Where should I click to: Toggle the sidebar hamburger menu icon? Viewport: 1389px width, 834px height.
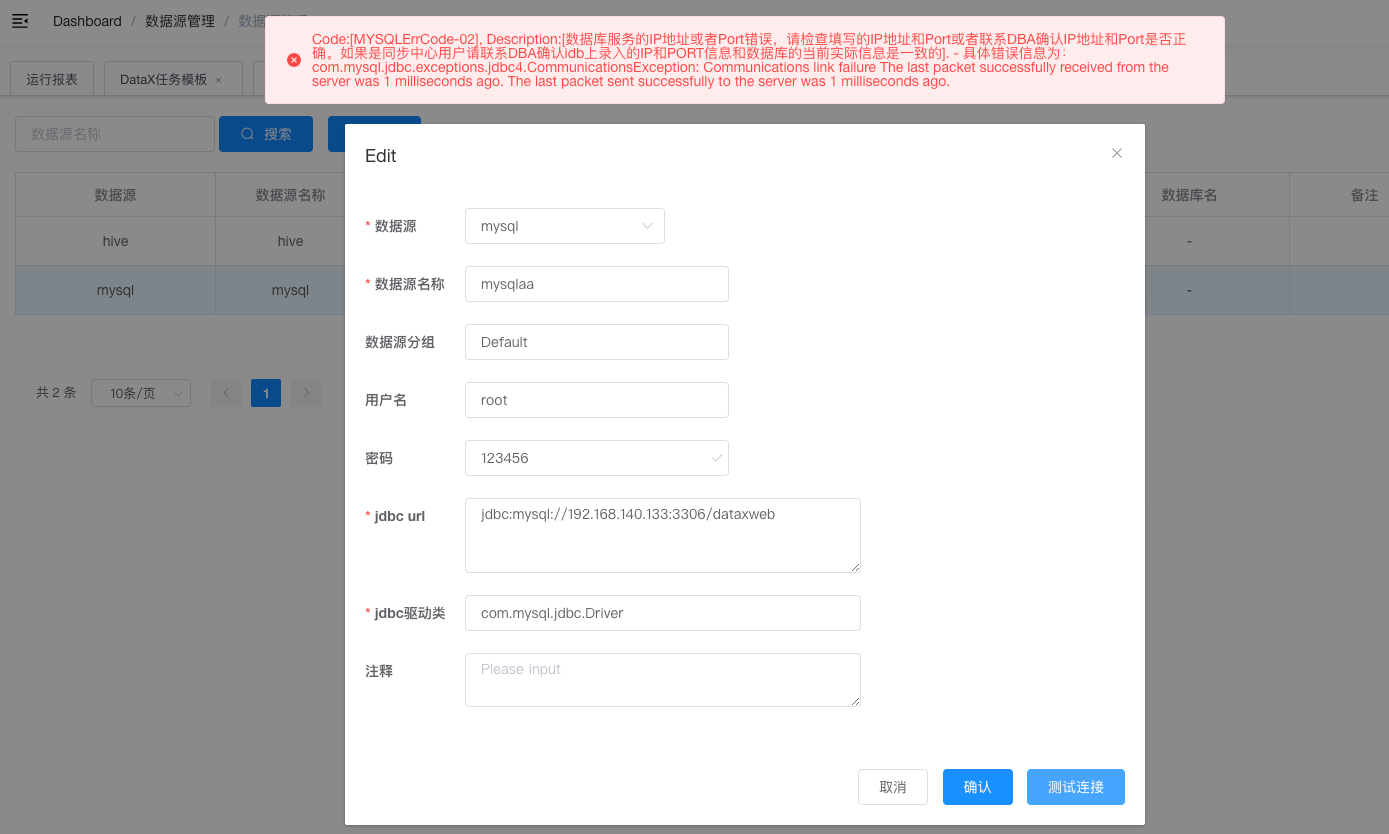(20, 20)
